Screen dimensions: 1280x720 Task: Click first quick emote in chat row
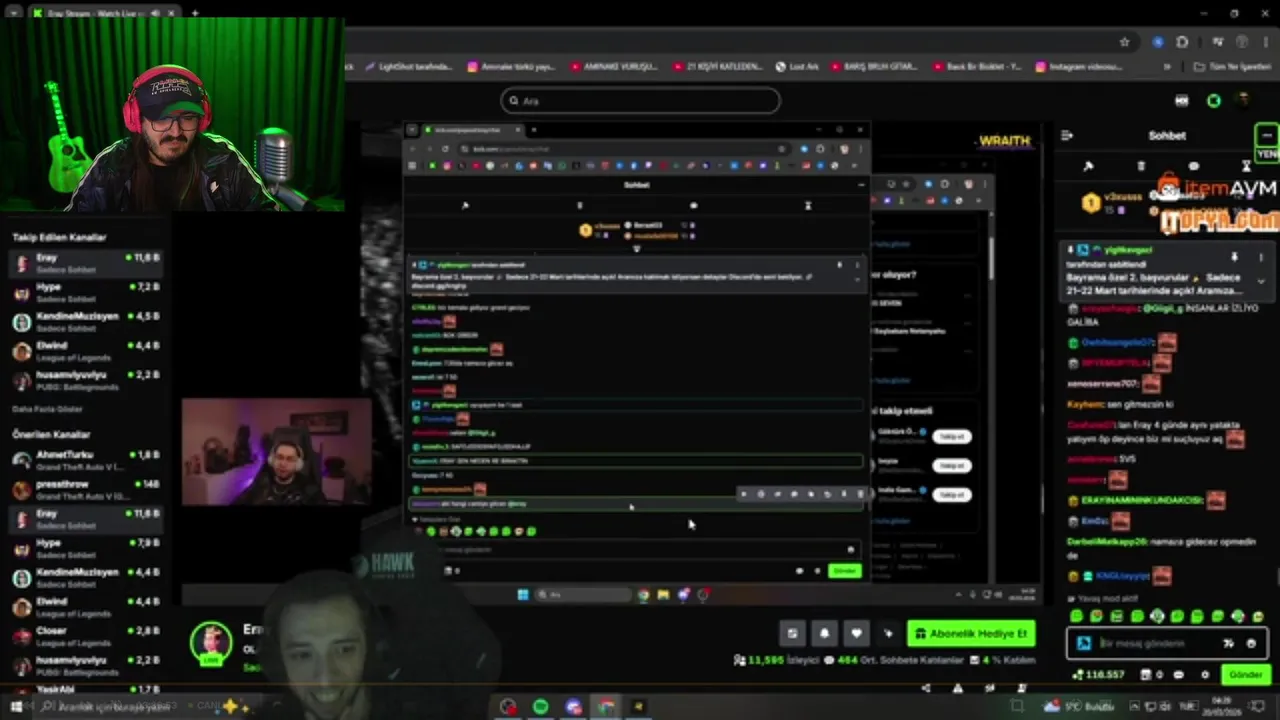[x=1076, y=617]
